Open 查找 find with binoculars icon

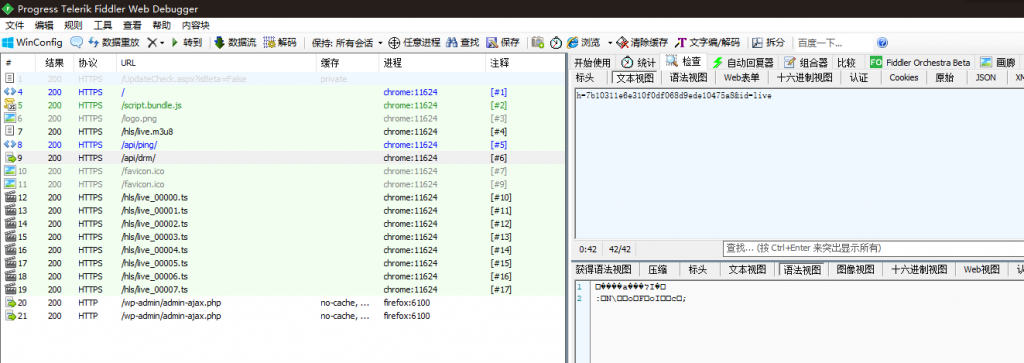pos(463,42)
